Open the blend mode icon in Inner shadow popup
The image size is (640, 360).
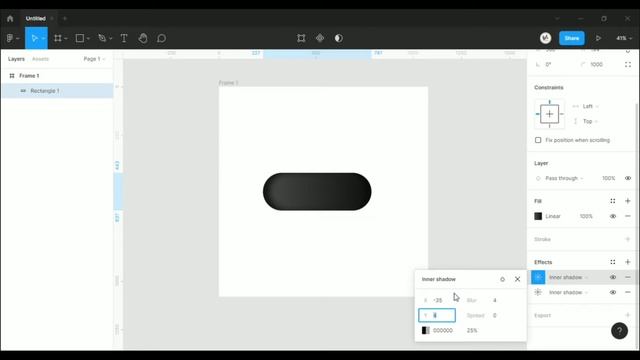click(x=502, y=279)
